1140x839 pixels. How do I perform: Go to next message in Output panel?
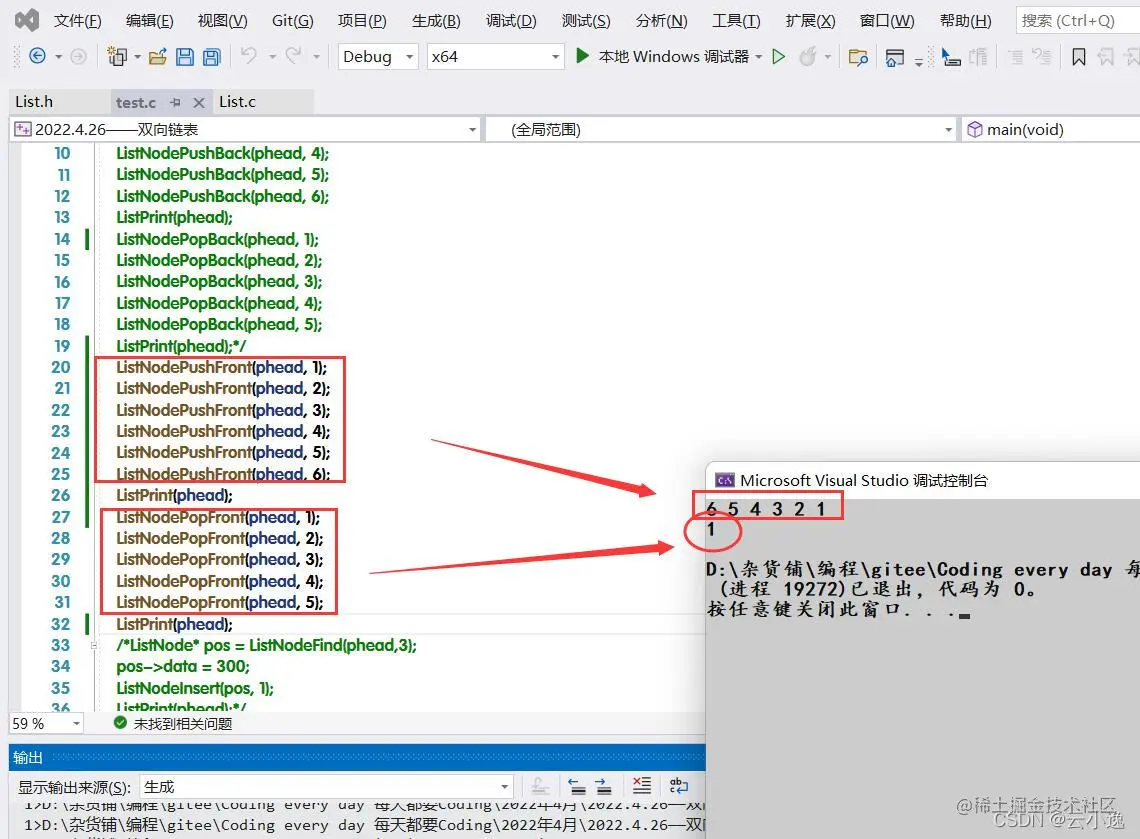603,786
